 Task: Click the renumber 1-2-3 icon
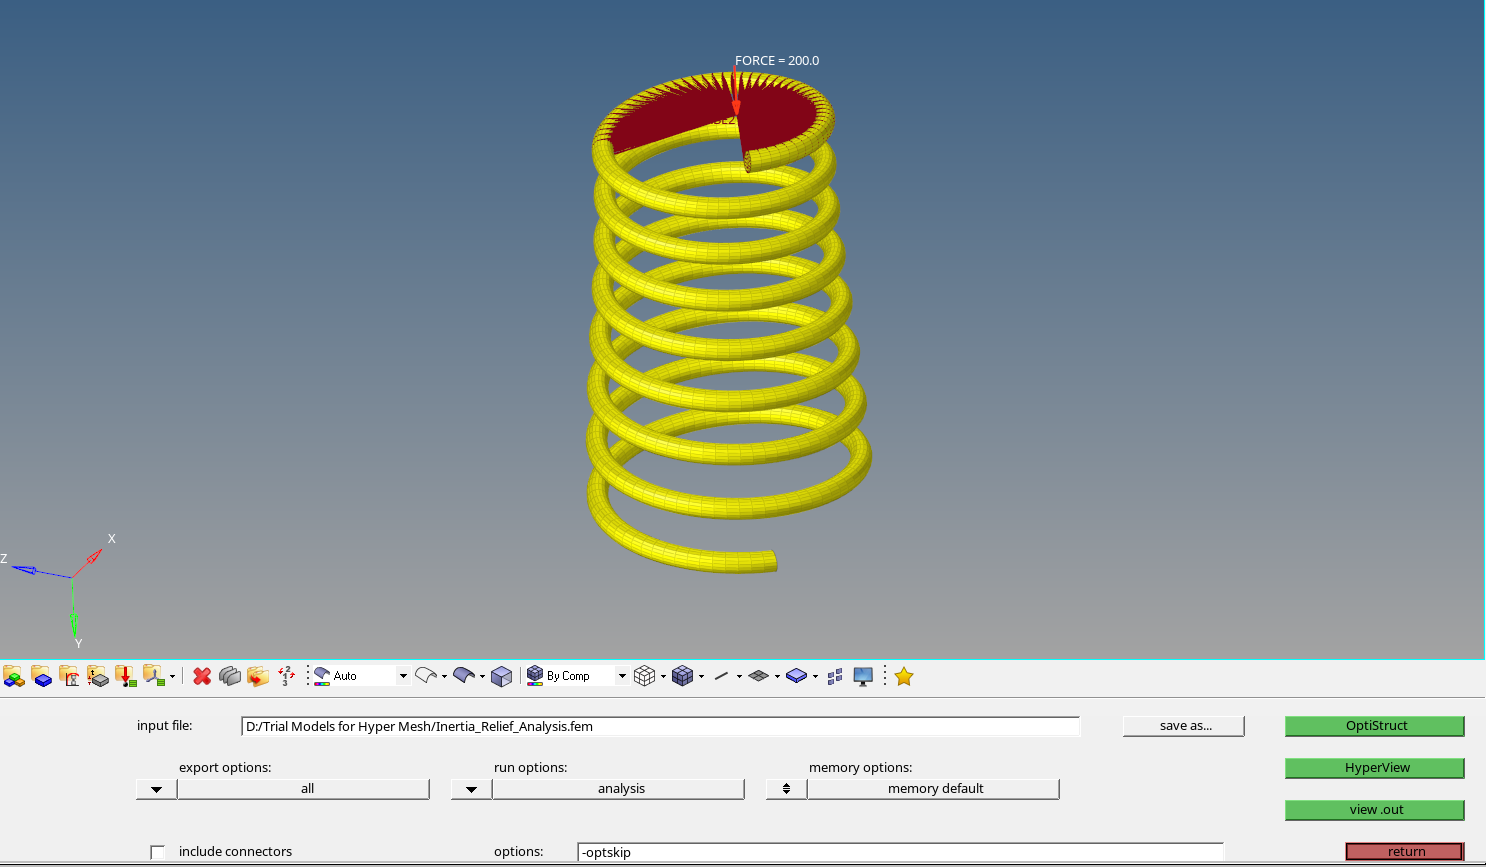coord(286,677)
